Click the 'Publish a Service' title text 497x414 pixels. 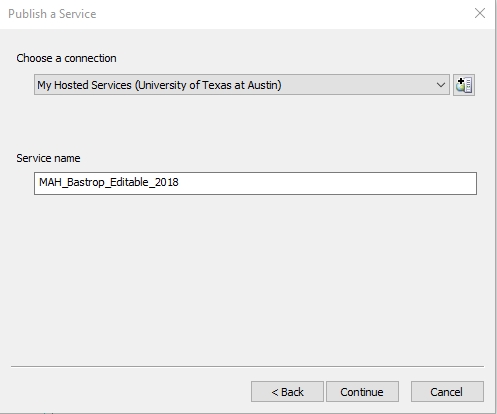pyautogui.click(x=52, y=14)
